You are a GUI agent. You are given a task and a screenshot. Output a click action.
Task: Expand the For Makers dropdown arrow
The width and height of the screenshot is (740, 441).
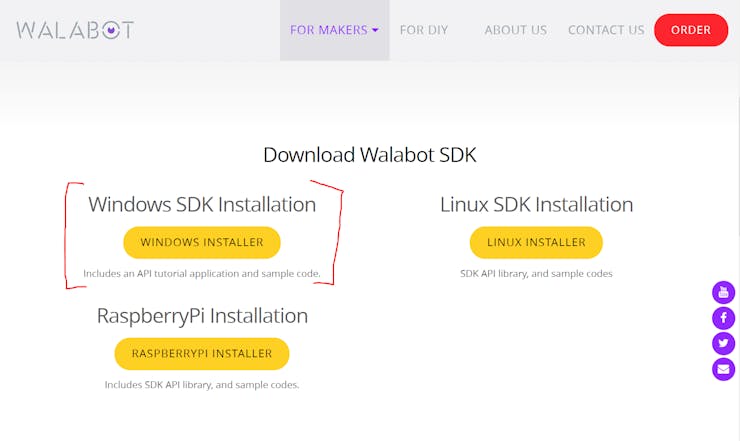tap(375, 30)
